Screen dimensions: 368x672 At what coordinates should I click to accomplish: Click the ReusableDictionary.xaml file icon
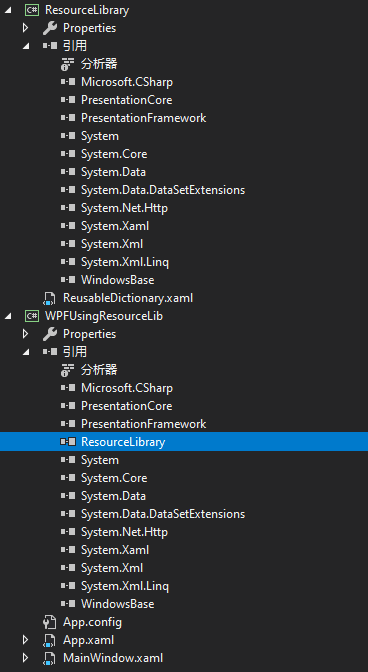50,298
